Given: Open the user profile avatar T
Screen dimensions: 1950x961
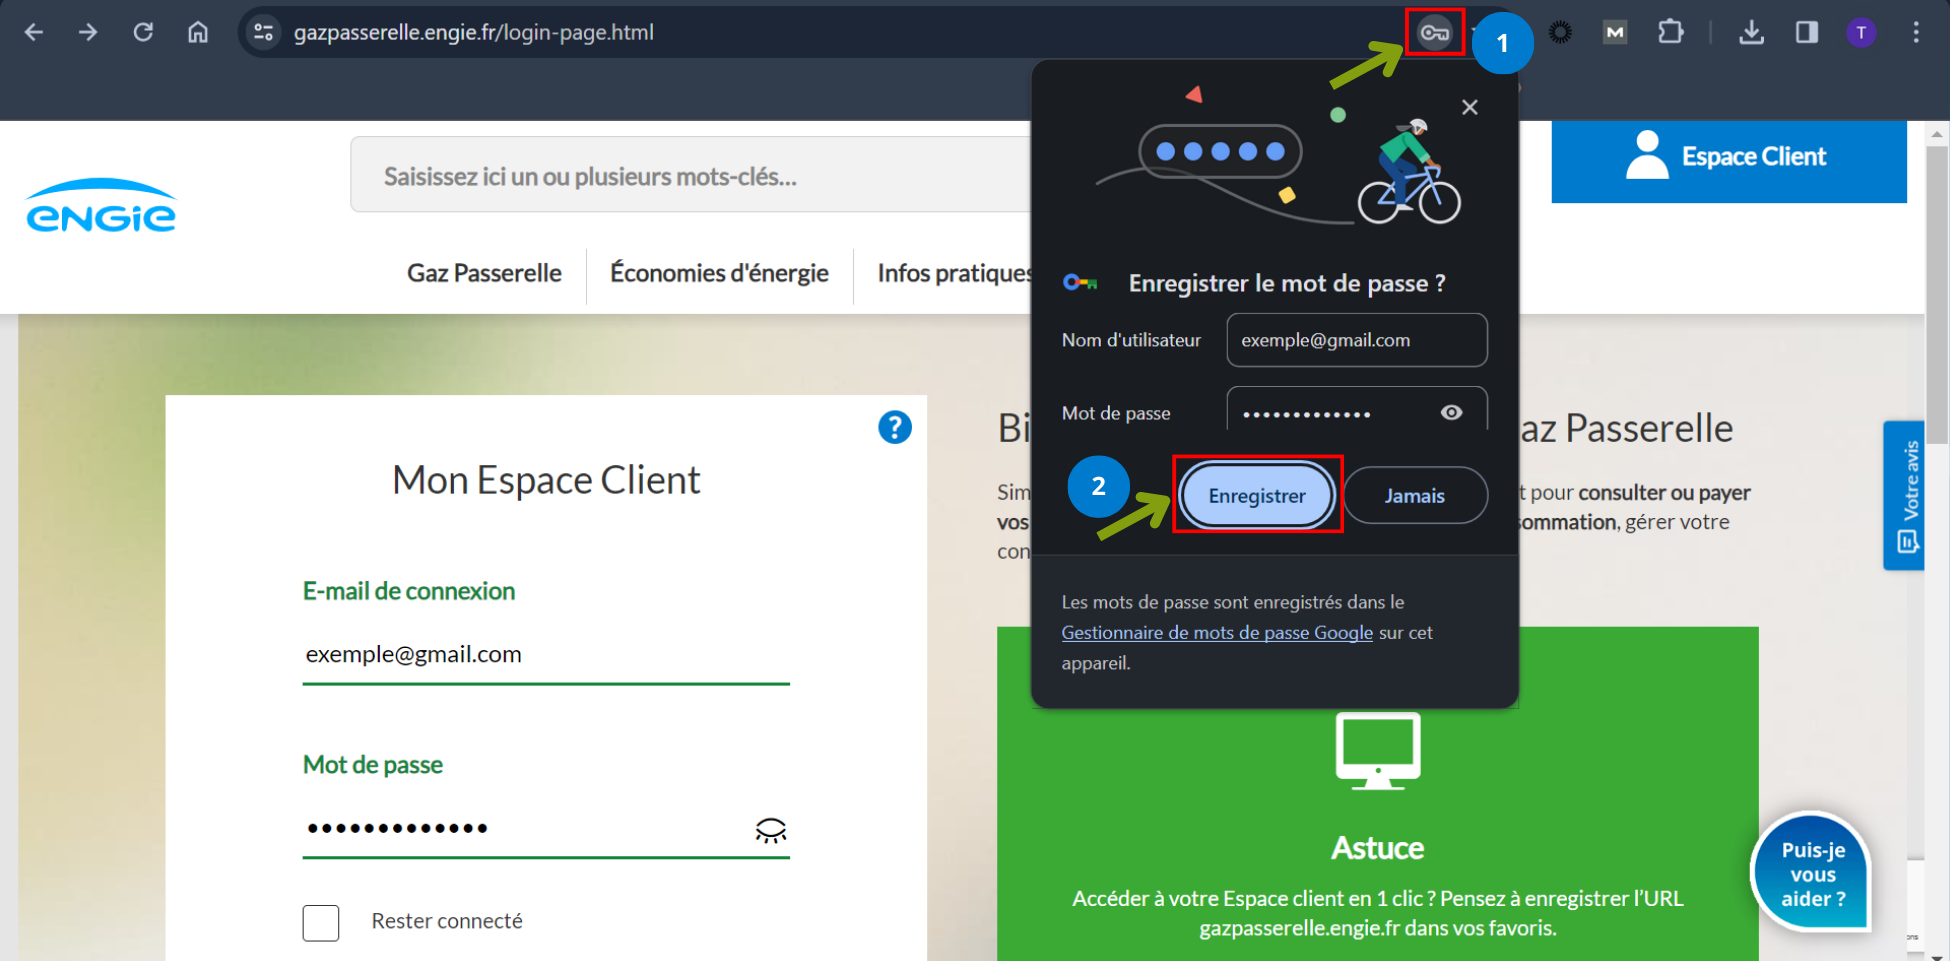Looking at the screenshot, I should click(x=1860, y=32).
